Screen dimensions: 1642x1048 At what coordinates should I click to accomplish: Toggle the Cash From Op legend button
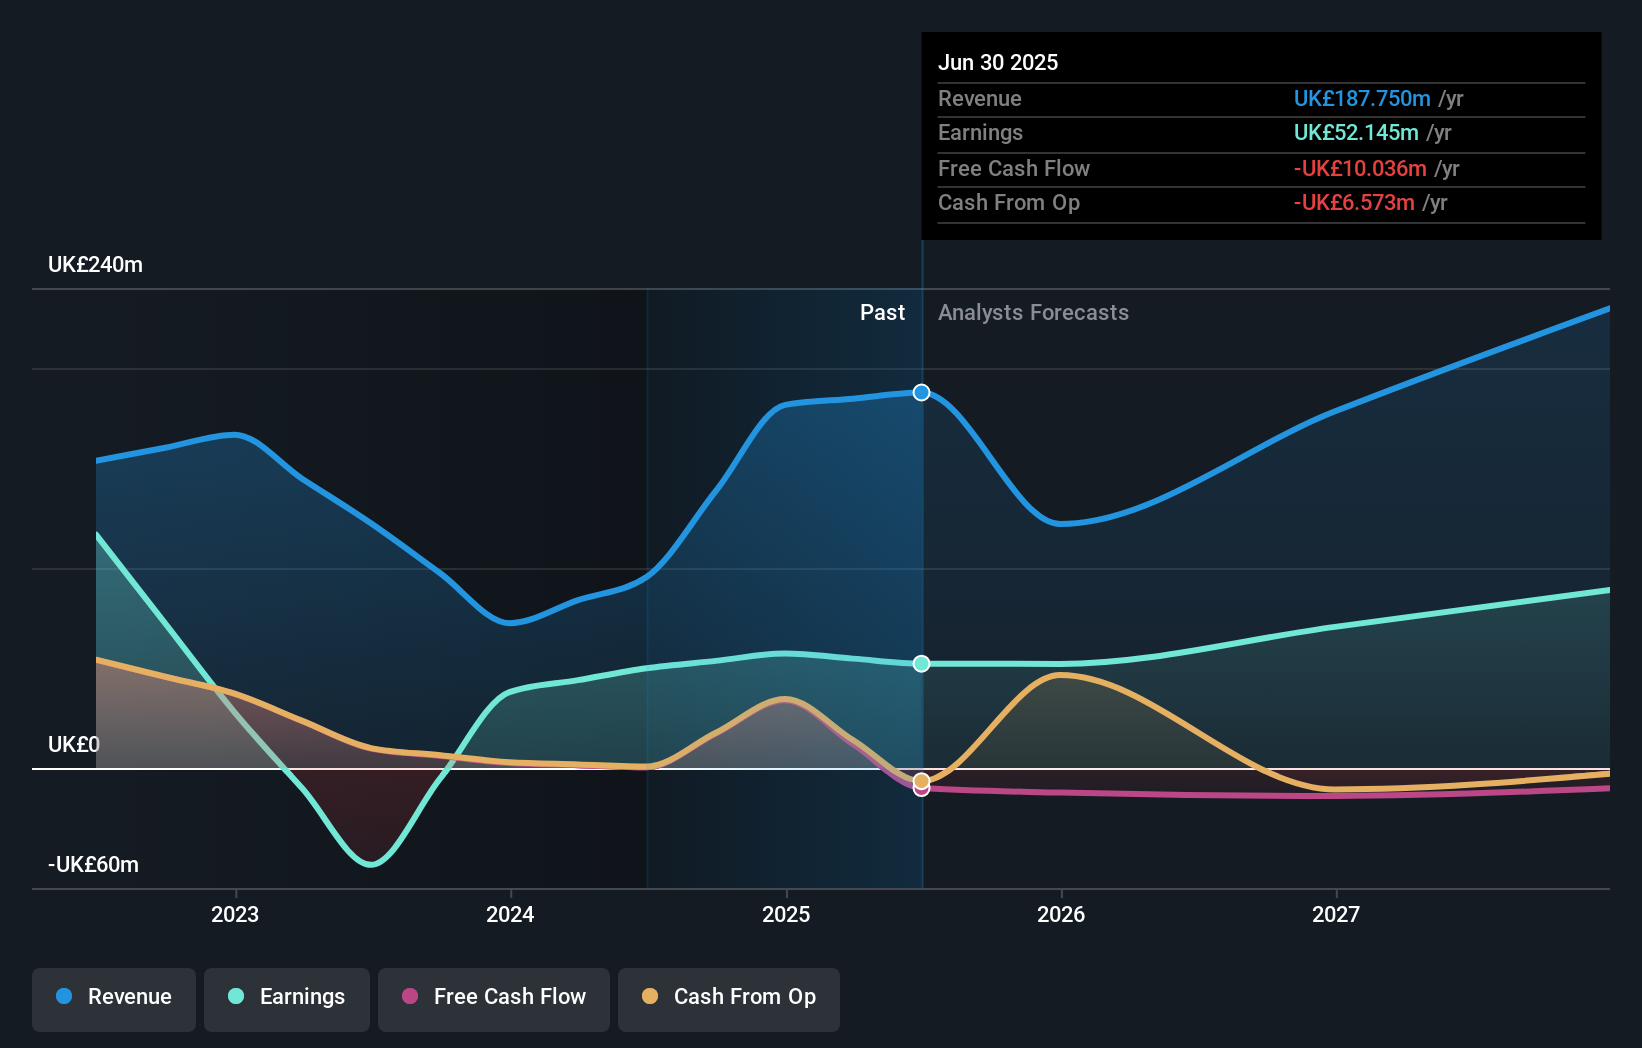click(729, 999)
